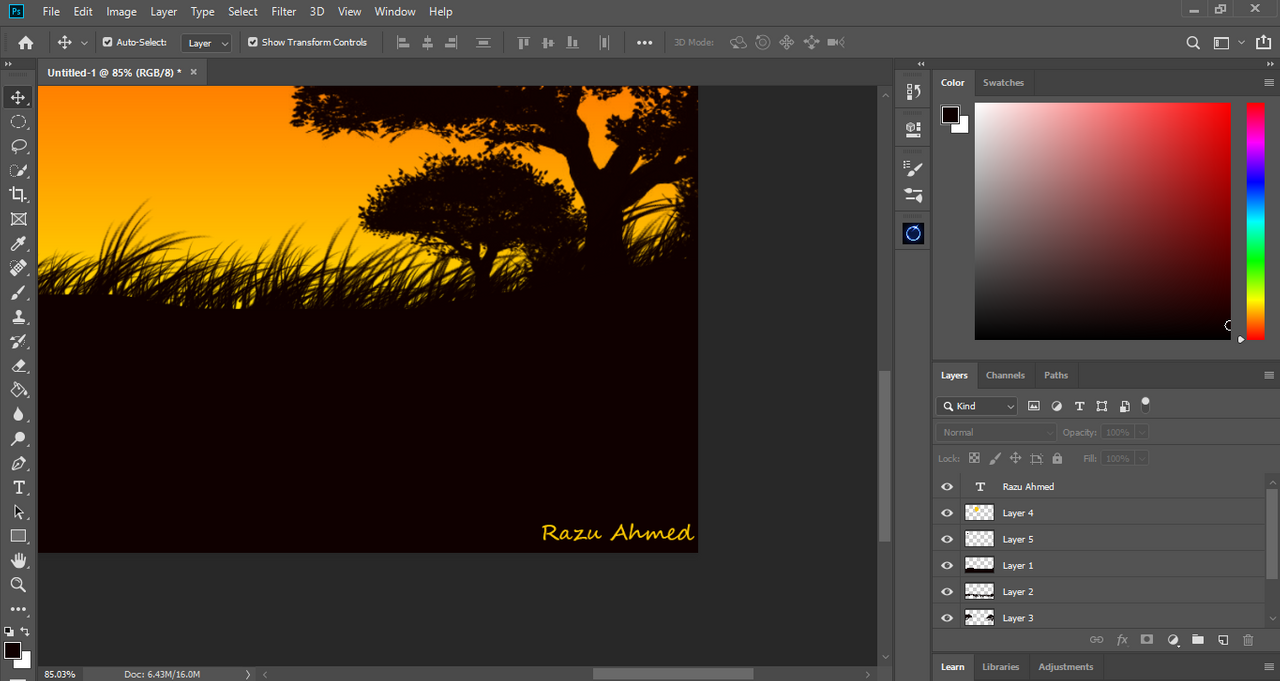
Task: Add a layer mask icon
Action: [1147, 640]
